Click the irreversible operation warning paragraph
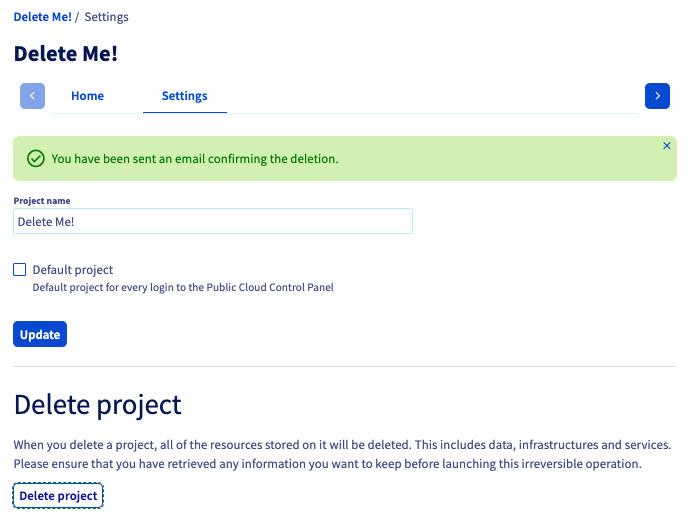The width and height of the screenshot is (688, 515). click(342, 454)
